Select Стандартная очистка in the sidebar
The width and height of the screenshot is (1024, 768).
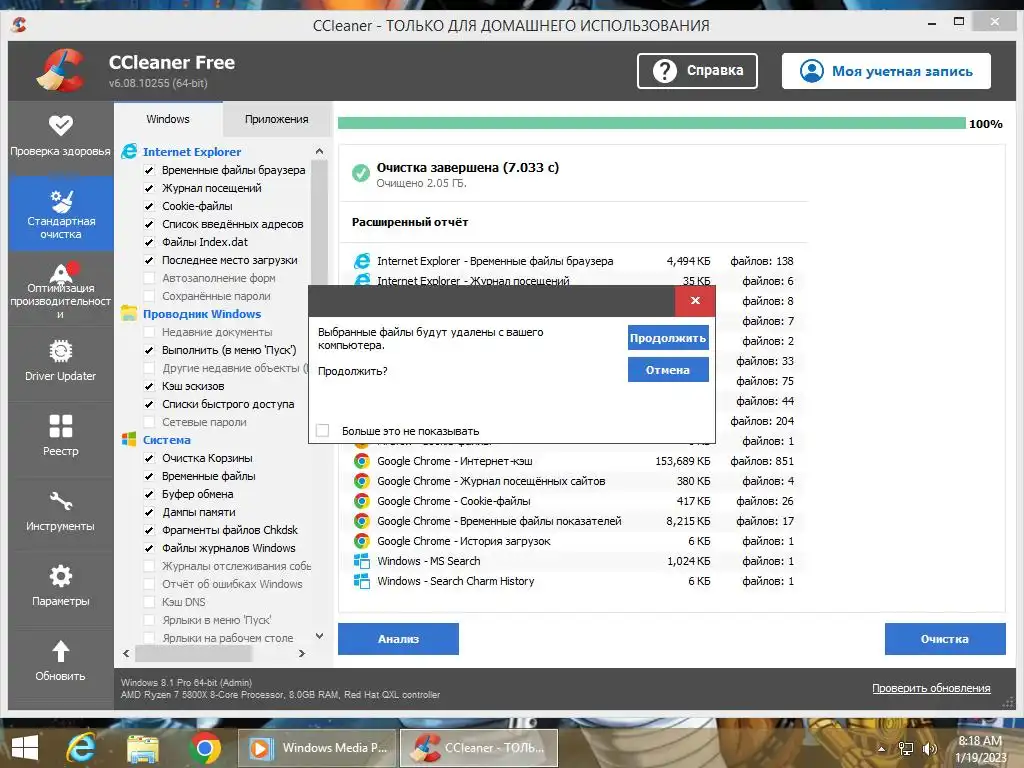[x=61, y=213]
